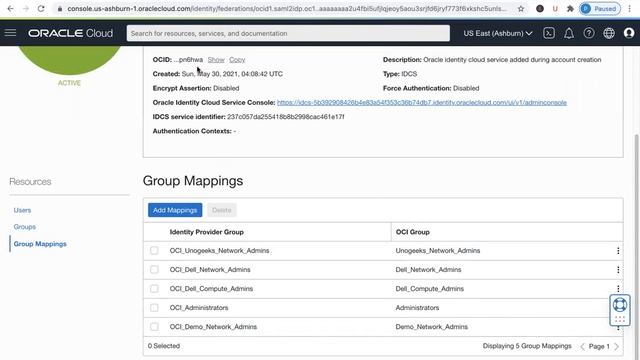Select the OCI_Unogeeks_Network_Admins checkbox
This screenshot has width=640, height=360.
(154, 251)
